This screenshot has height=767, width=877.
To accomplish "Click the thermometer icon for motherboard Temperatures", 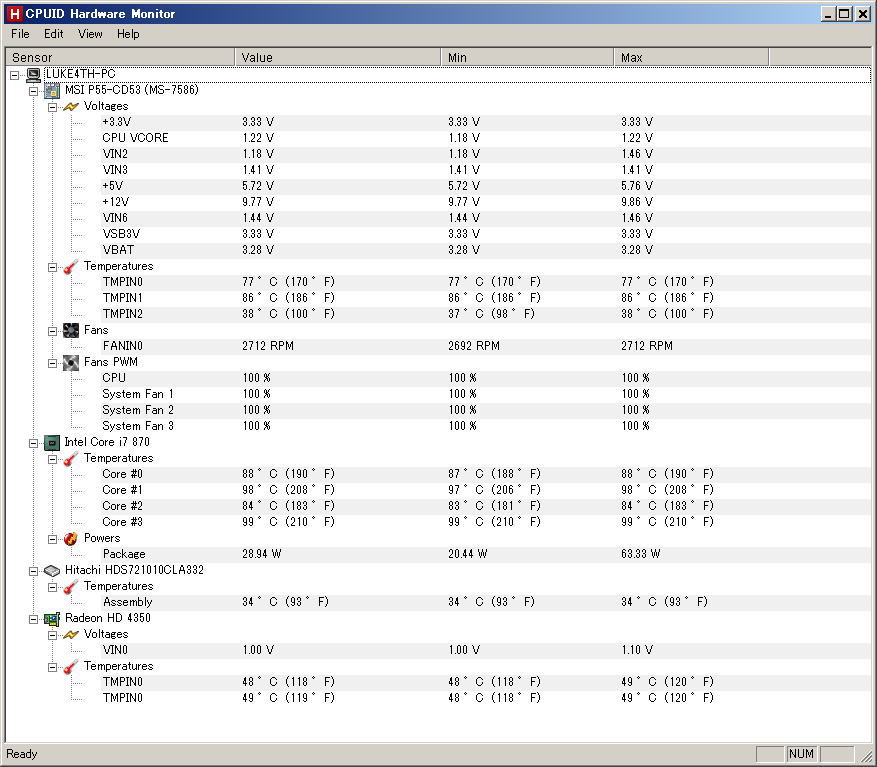I will 70,267.
